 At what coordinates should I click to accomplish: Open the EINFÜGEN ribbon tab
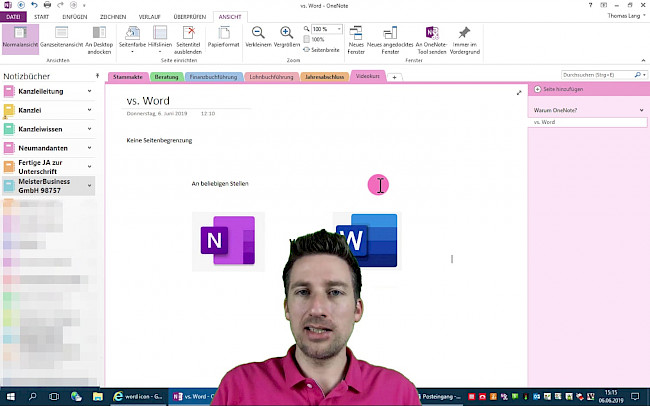[x=75, y=17]
